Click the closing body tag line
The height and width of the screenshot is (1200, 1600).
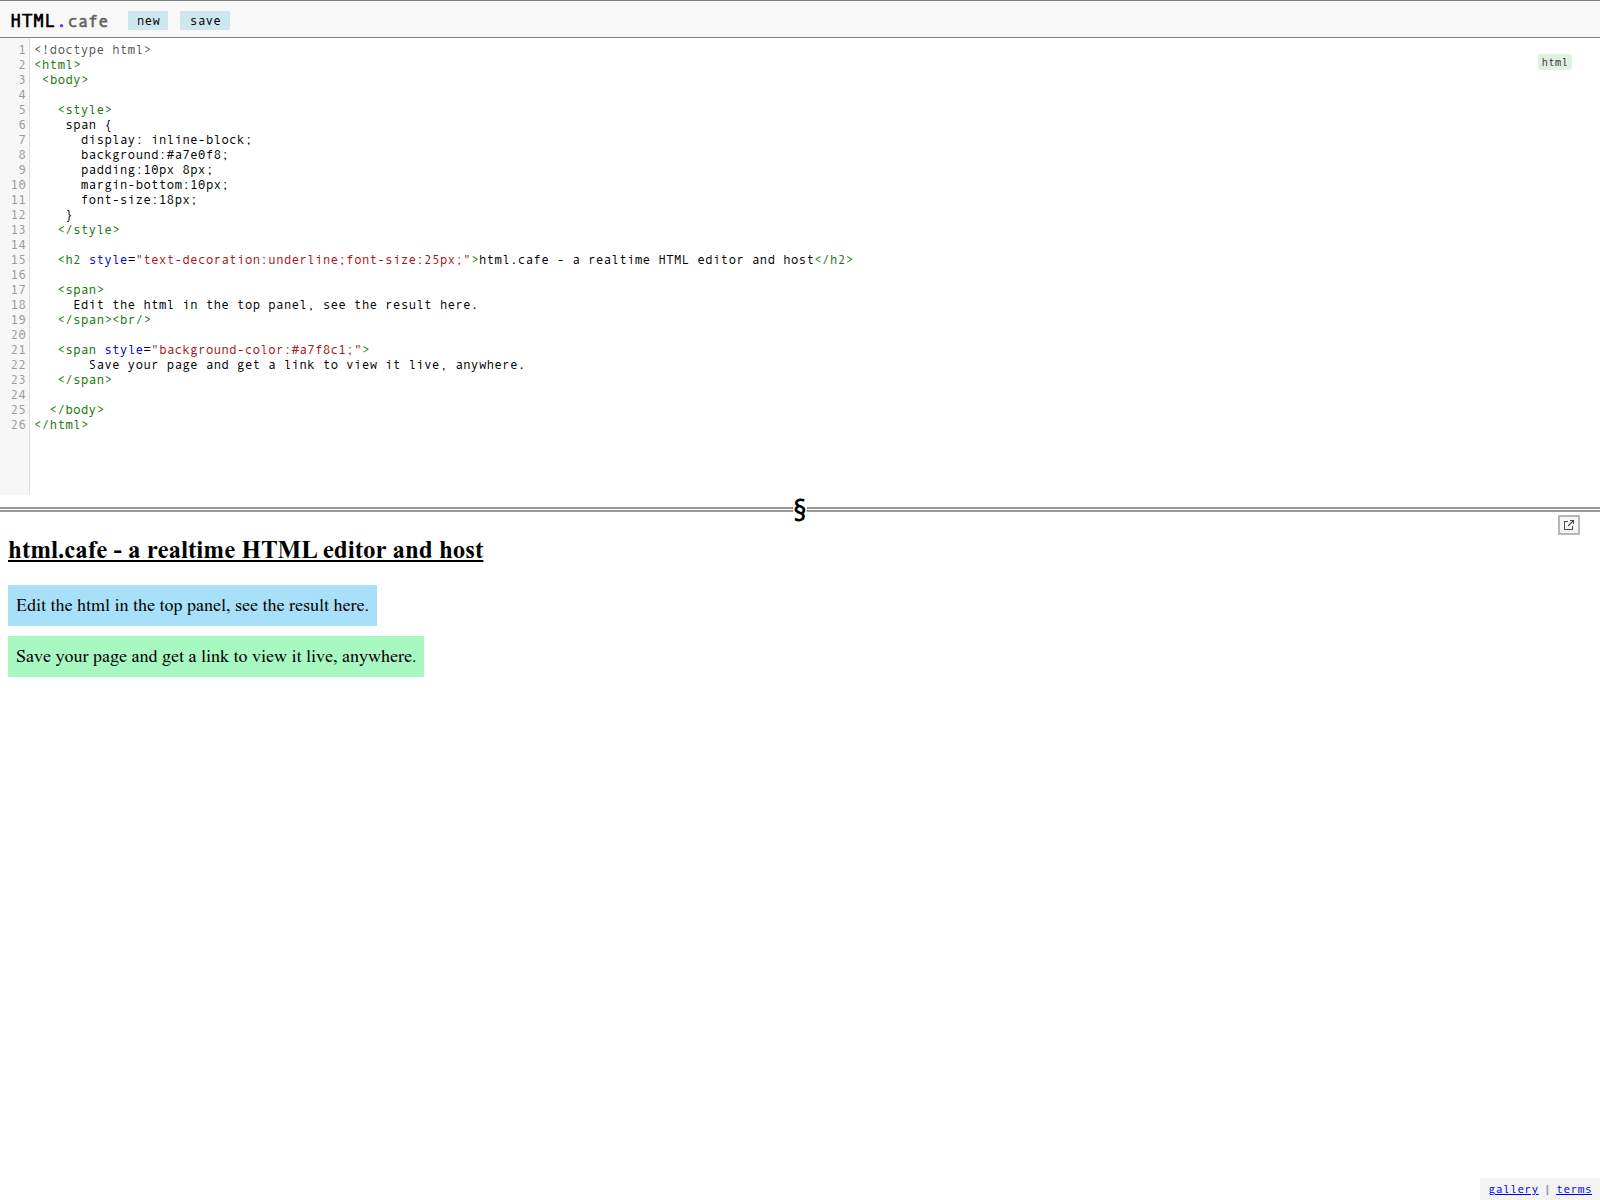pyautogui.click(x=77, y=410)
